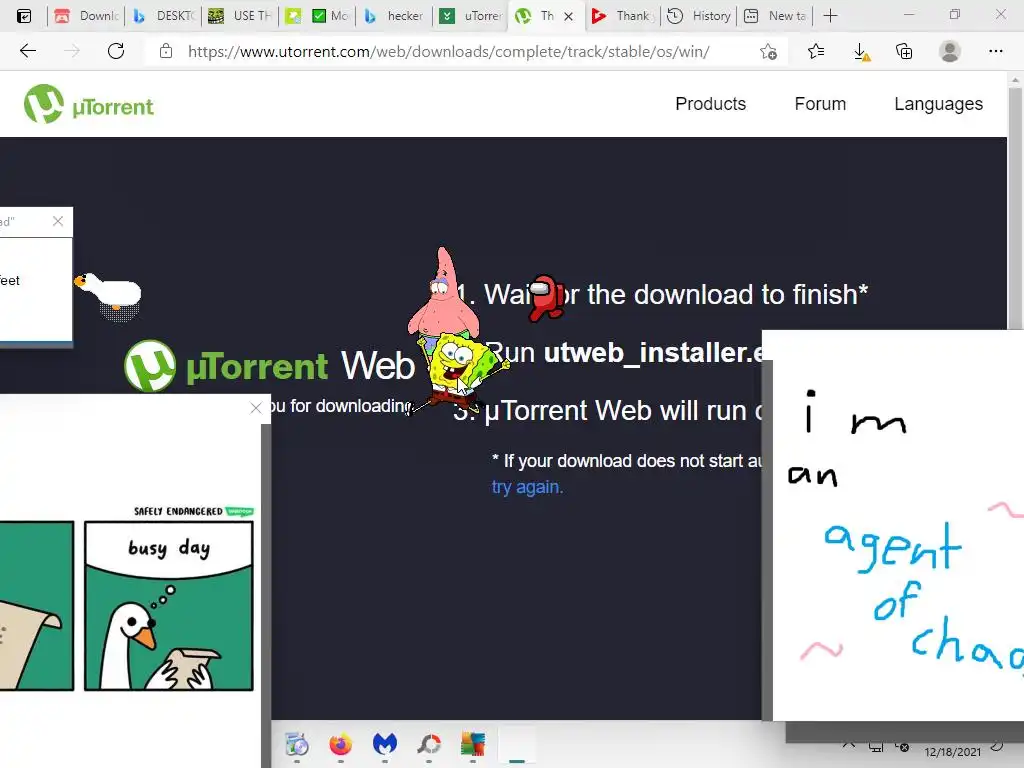Close the active uTorrent Th tab
The width and height of the screenshot is (1024, 768).
point(569,16)
